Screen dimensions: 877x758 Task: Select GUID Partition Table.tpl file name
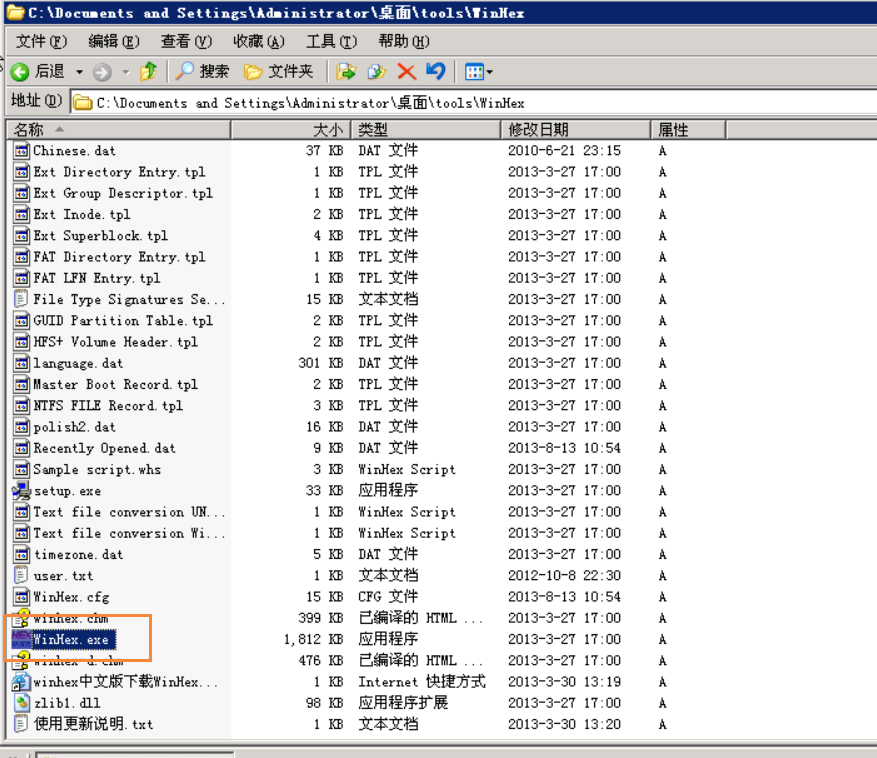pyautogui.click(x=123, y=321)
